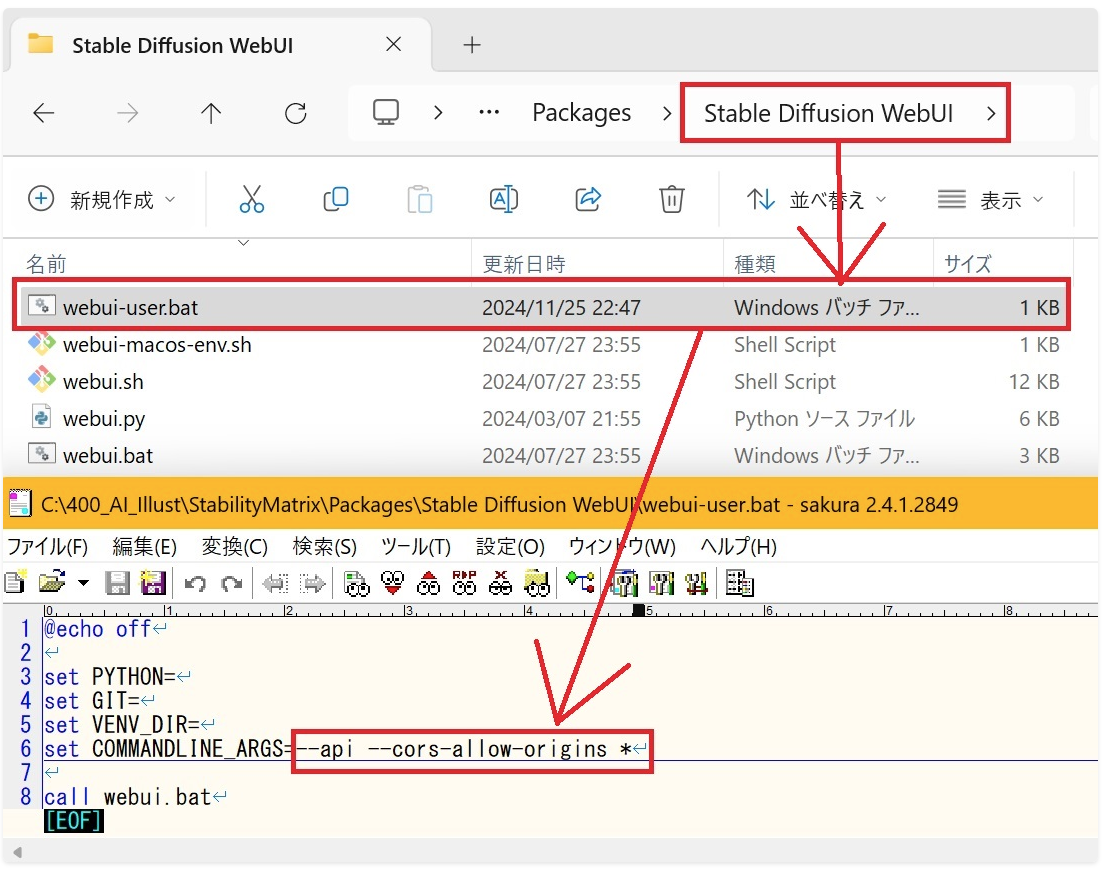Click Packages in the breadcrumb
1103x871 pixels.
[581, 113]
